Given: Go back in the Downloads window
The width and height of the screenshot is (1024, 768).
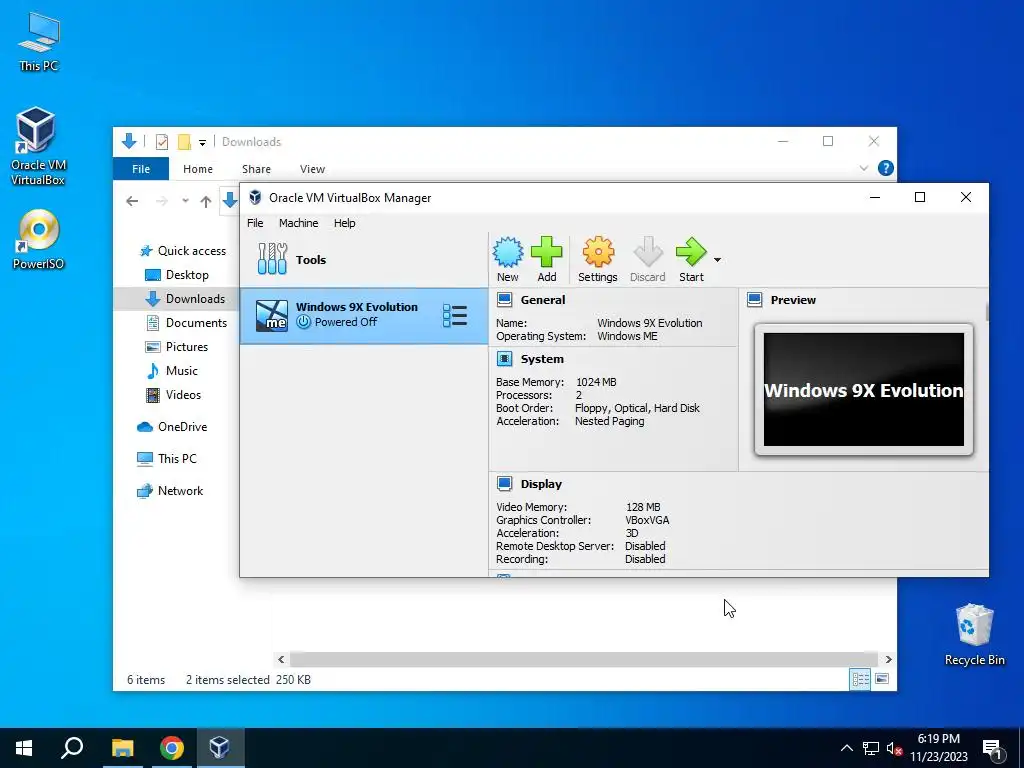Looking at the screenshot, I should tap(132, 201).
